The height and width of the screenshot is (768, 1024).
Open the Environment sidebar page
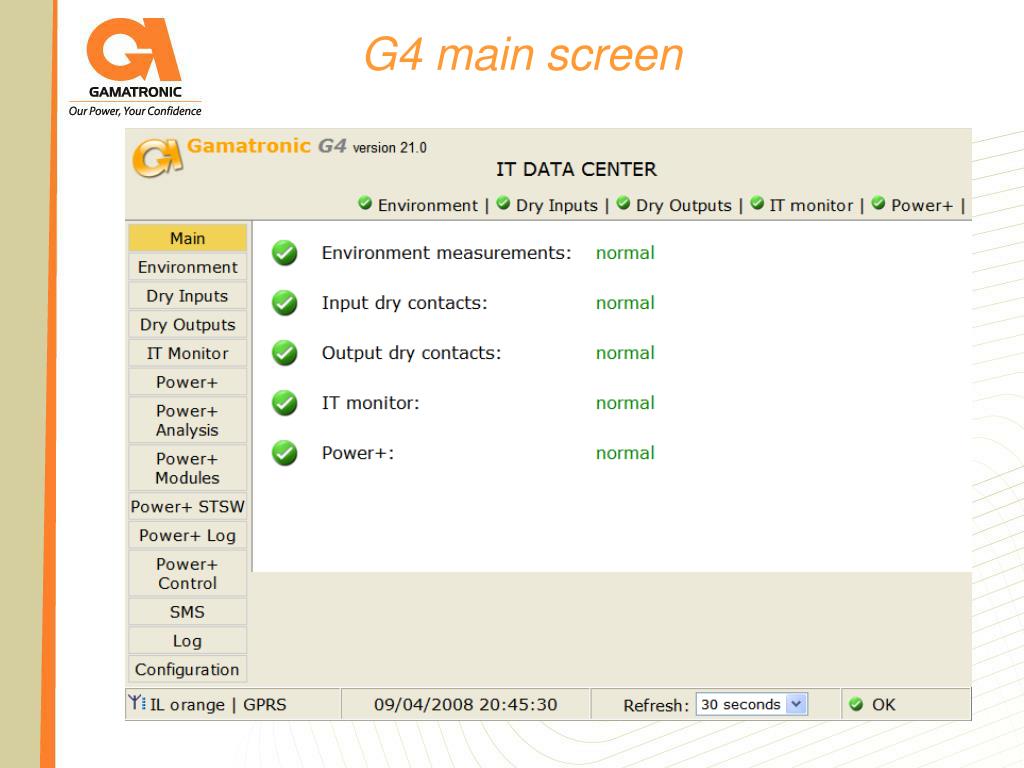[187, 267]
